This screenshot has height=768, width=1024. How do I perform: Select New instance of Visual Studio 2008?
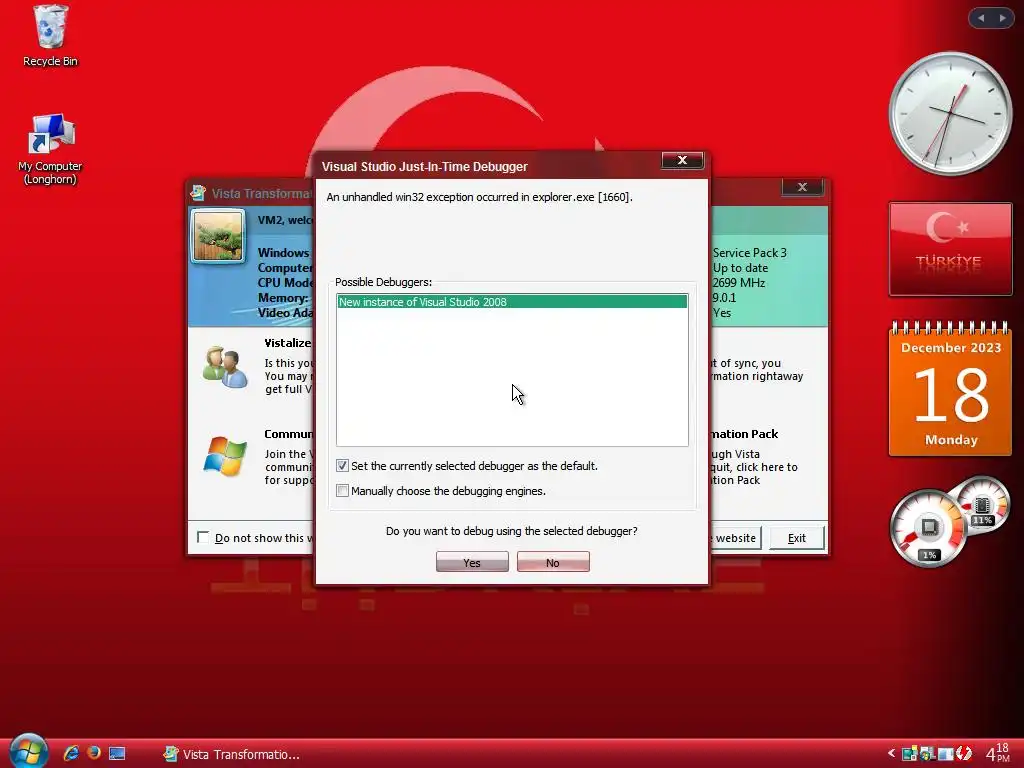point(512,302)
